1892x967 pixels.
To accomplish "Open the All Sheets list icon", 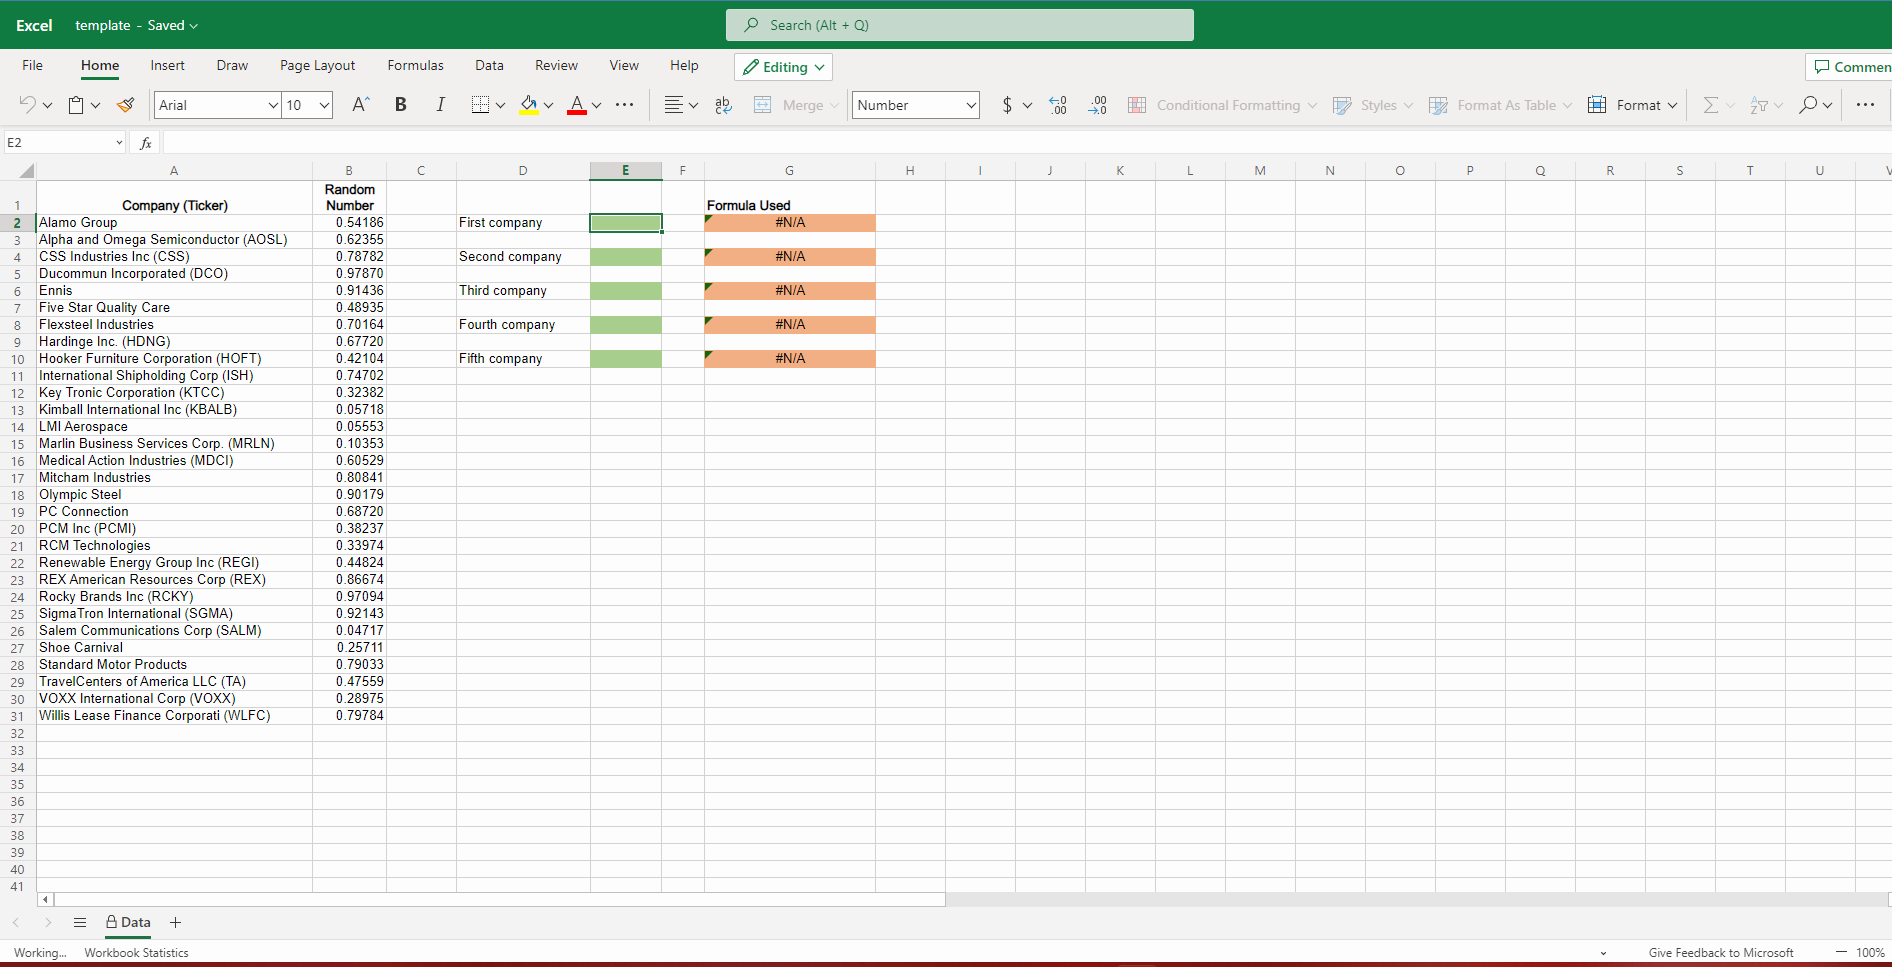I will click(80, 922).
